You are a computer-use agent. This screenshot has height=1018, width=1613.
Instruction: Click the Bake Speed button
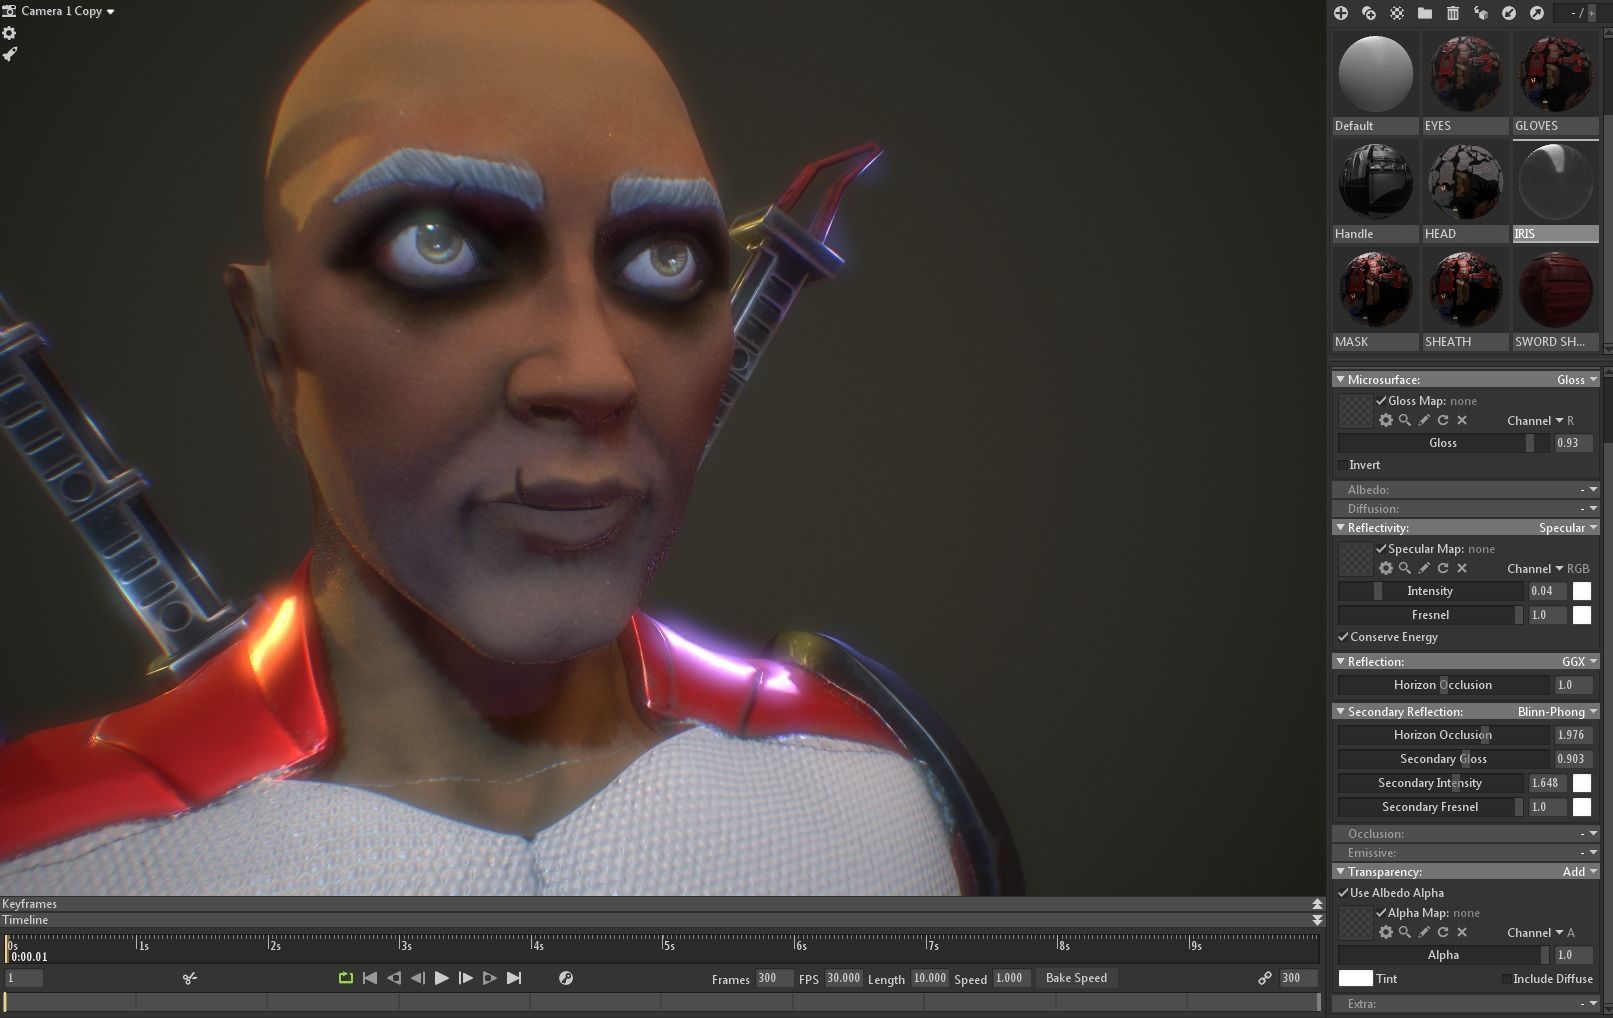coord(1076,978)
